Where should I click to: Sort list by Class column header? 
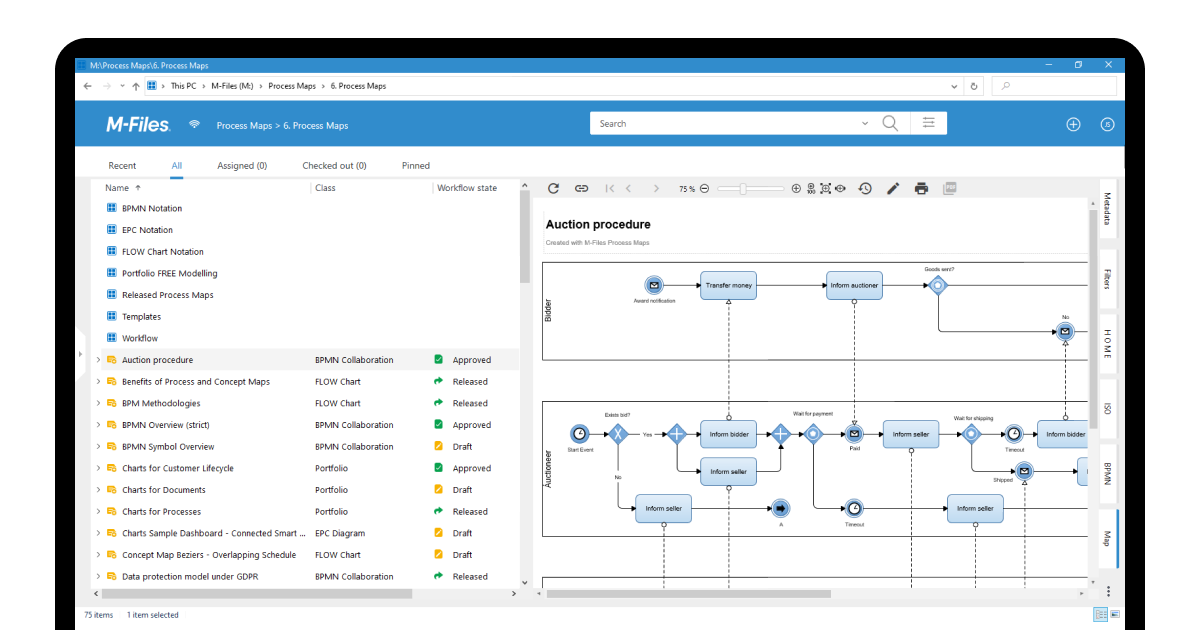tap(325, 188)
